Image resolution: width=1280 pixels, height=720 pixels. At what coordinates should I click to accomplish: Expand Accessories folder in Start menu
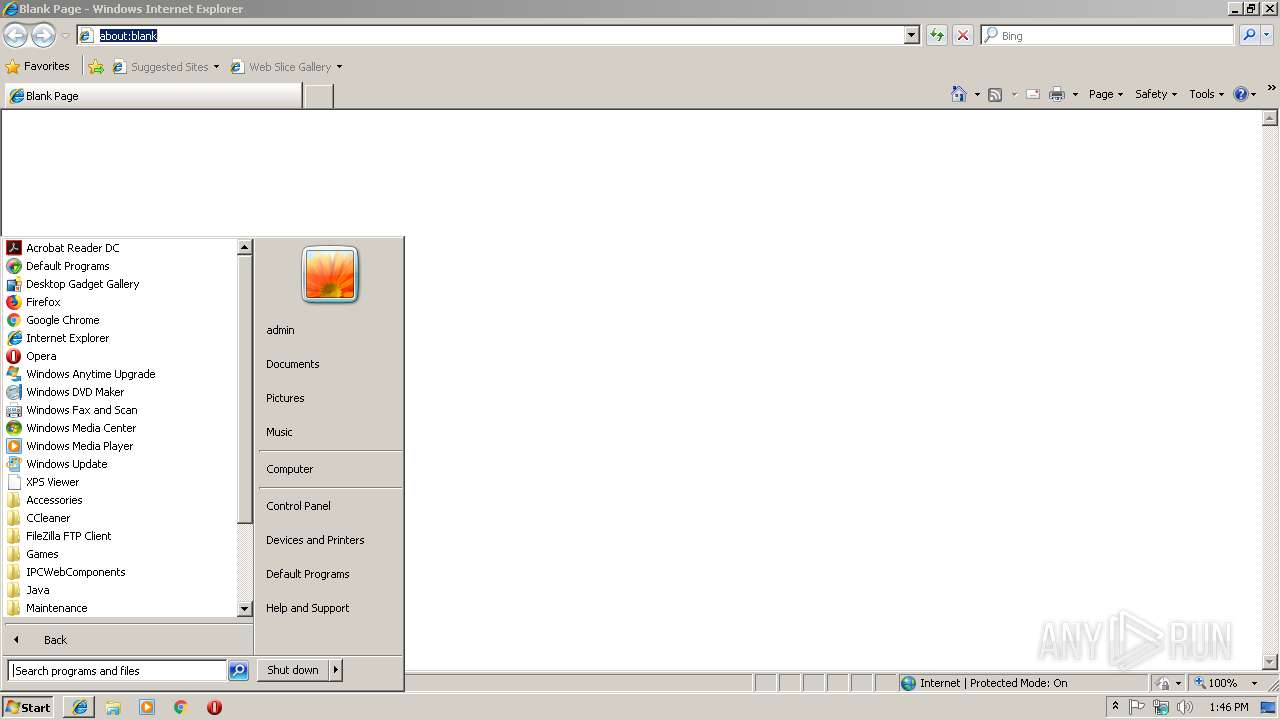tap(54, 500)
